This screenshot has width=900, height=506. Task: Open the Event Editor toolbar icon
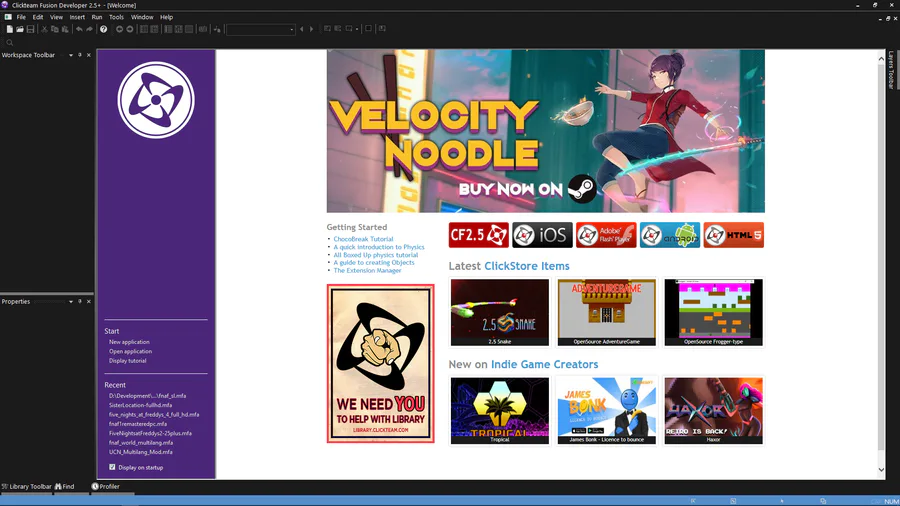coord(168,29)
